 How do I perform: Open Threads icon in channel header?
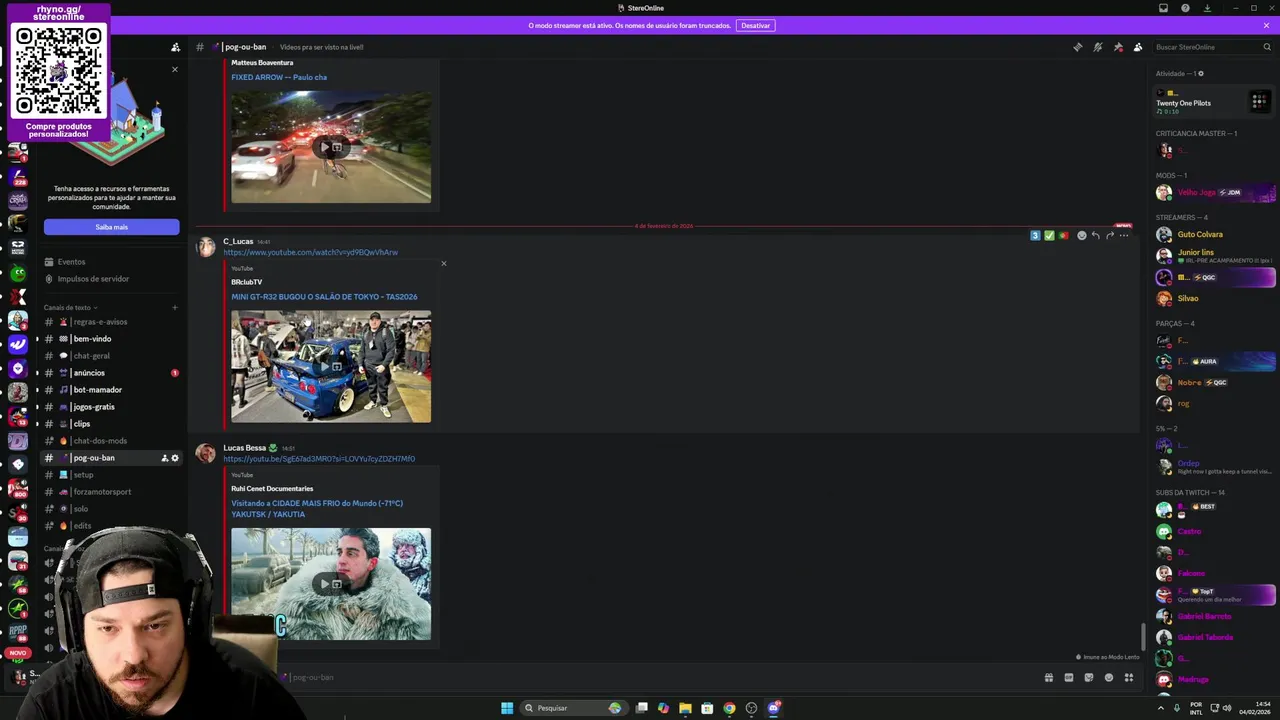[1077, 47]
